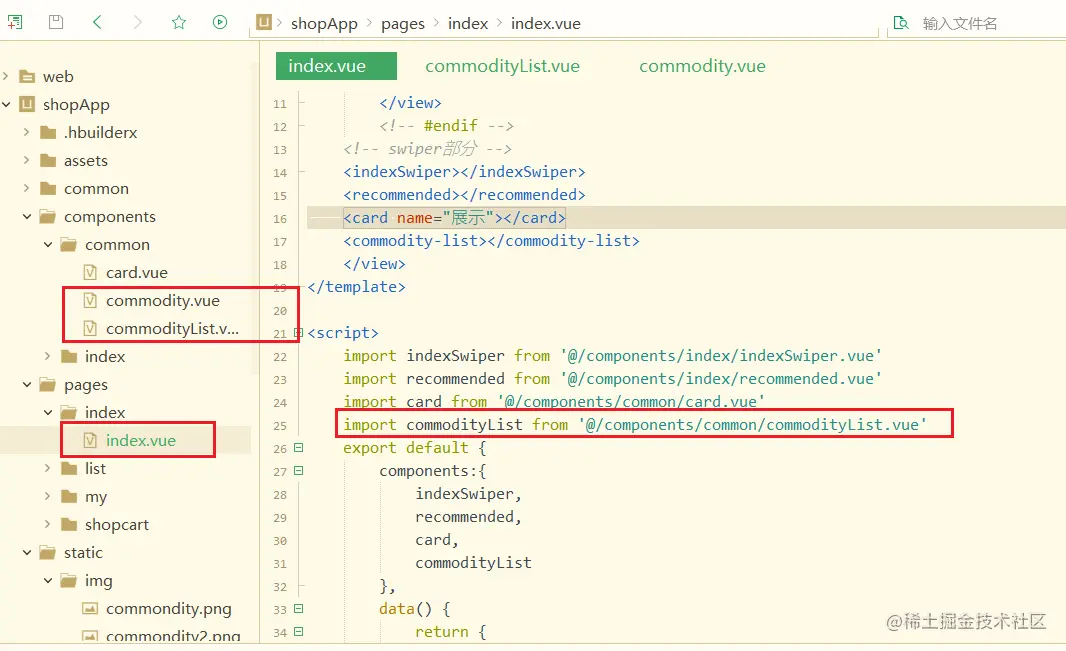The width and height of the screenshot is (1066, 651).
Task: Click the static folder icon
Action: pos(48,552)
